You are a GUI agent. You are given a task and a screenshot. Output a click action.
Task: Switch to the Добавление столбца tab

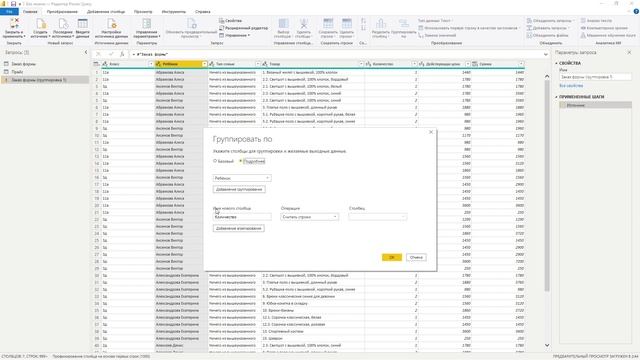pos(106,12)
